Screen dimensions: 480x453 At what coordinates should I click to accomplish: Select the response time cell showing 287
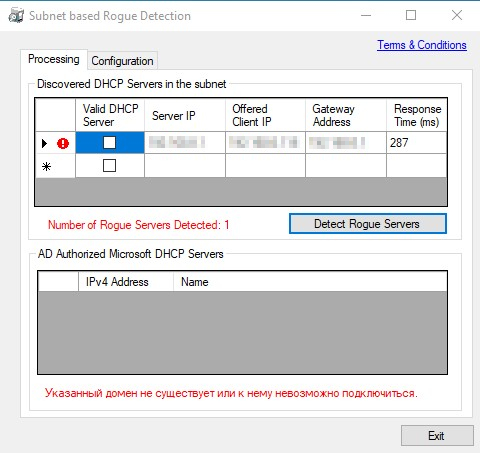pyautogui.click(x=416, y=143)
